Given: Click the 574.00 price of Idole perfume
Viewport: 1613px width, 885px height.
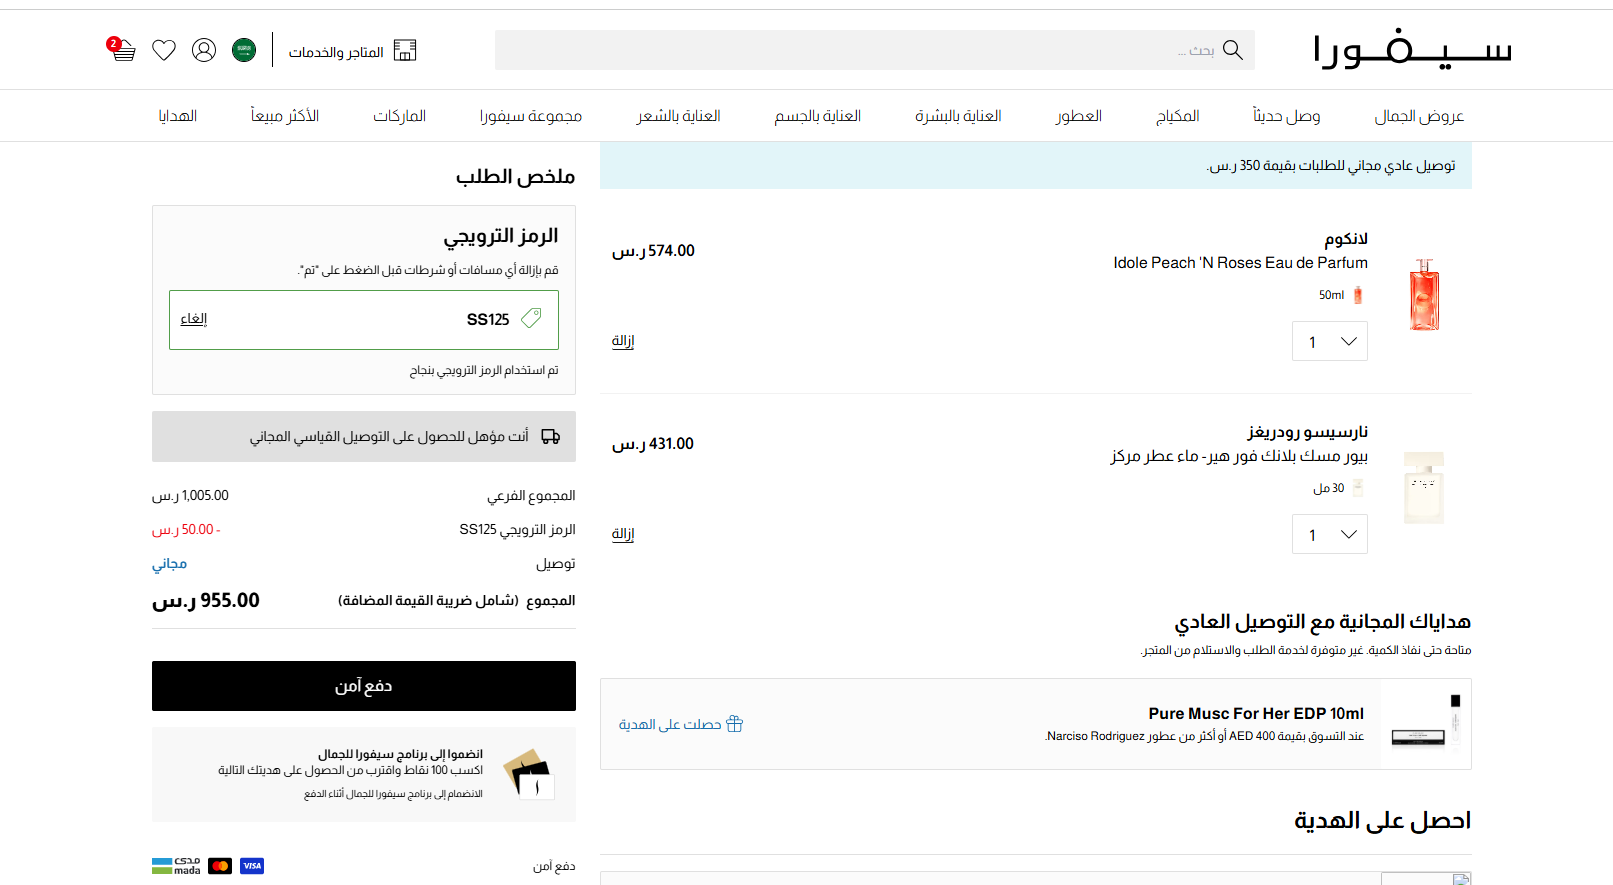Looking at the screenshot, I should pos(653,251).
